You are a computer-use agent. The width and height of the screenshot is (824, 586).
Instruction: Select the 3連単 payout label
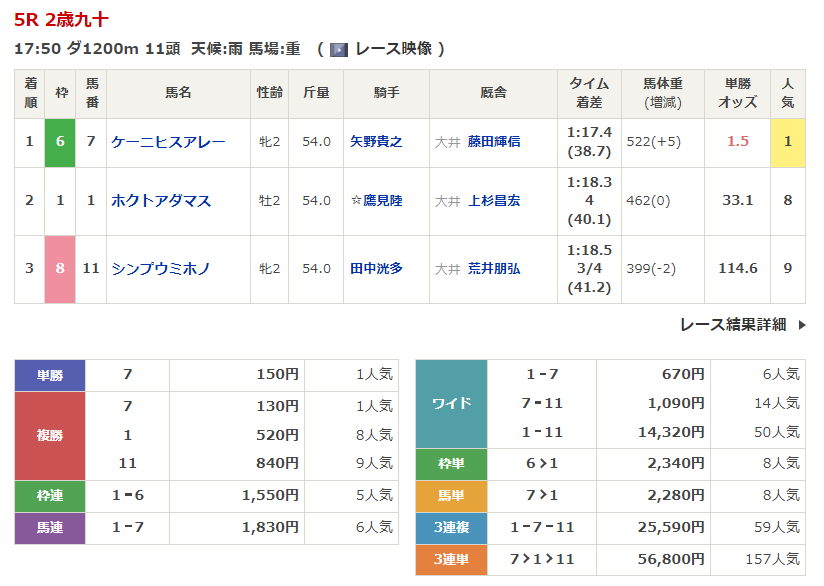pyautogui.click(x=451, y=559)
